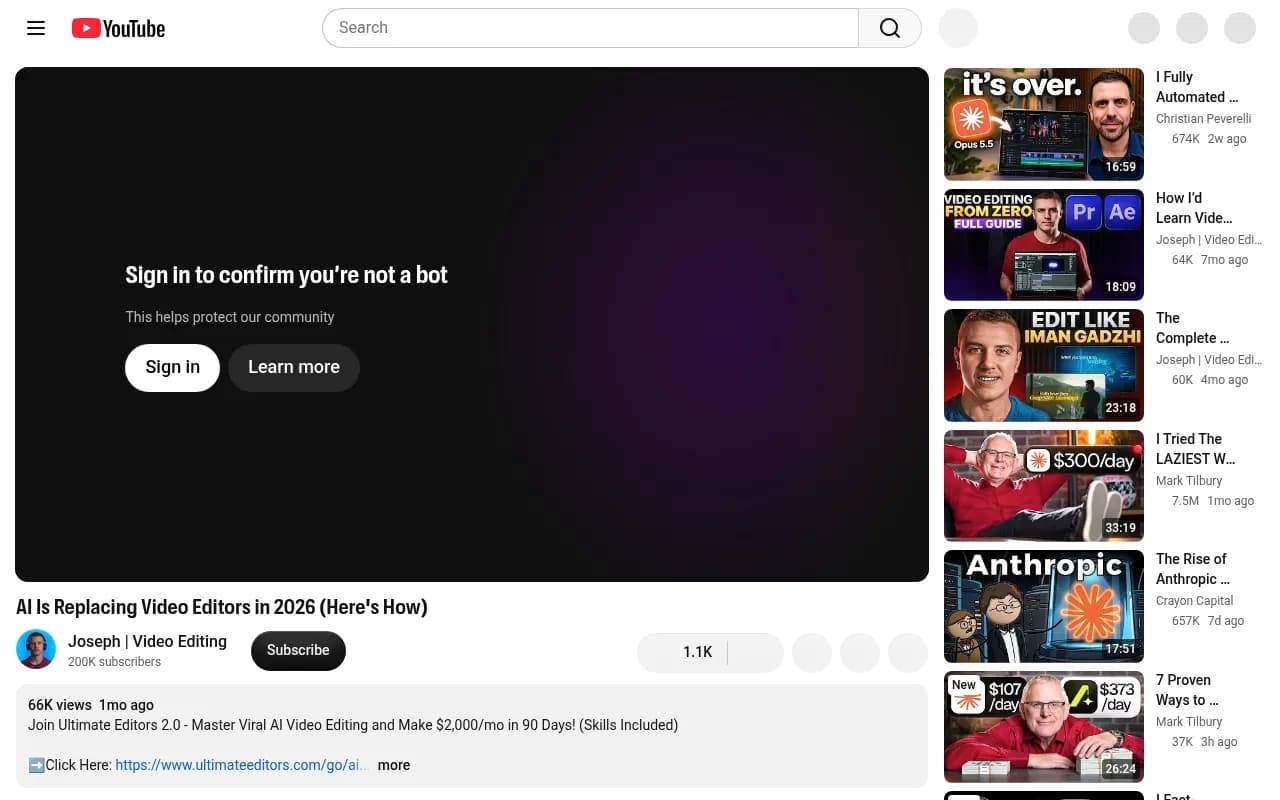Click Crayon Capital channel name
The image size is (1280, 800).
point(1194,601)
